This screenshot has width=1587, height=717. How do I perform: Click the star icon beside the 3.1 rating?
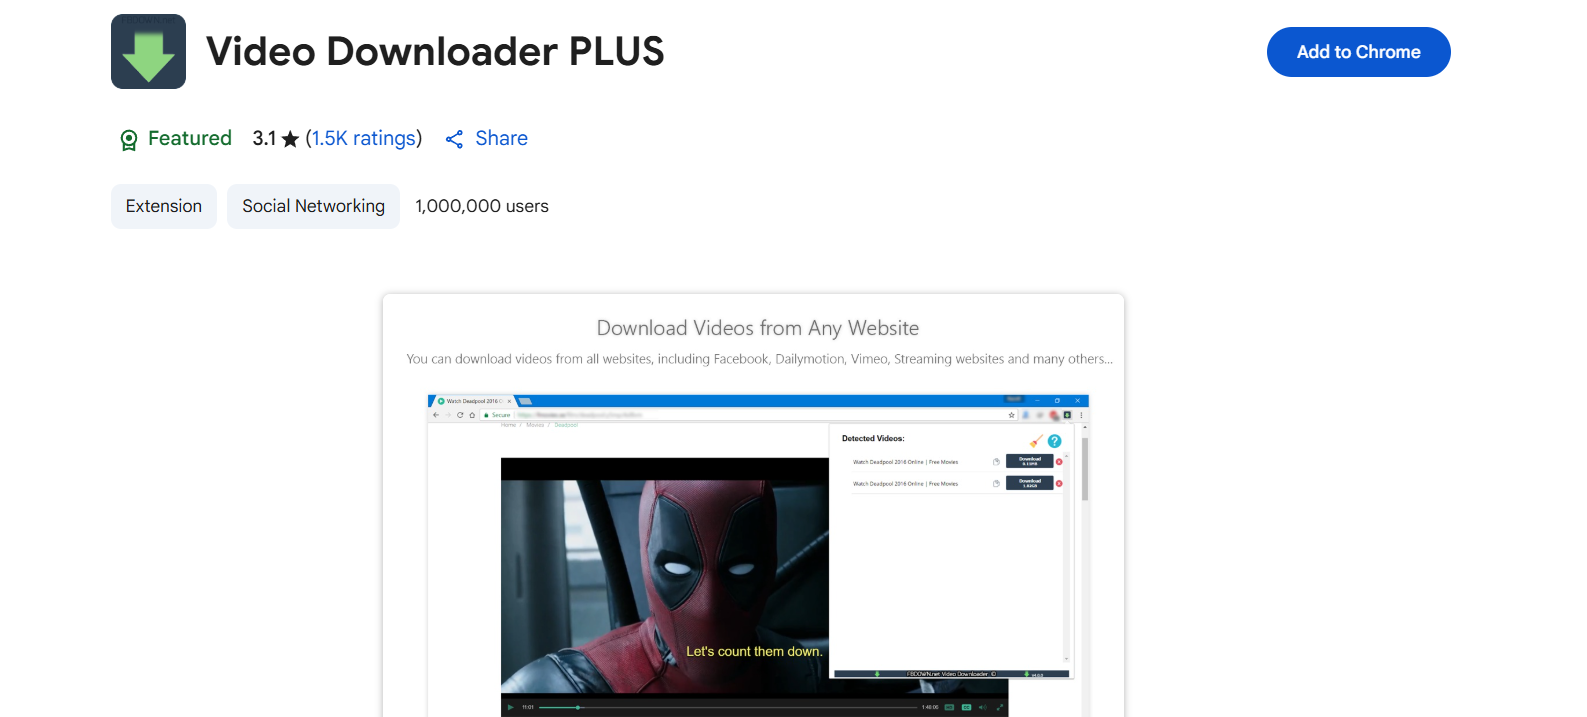[290, 139]
